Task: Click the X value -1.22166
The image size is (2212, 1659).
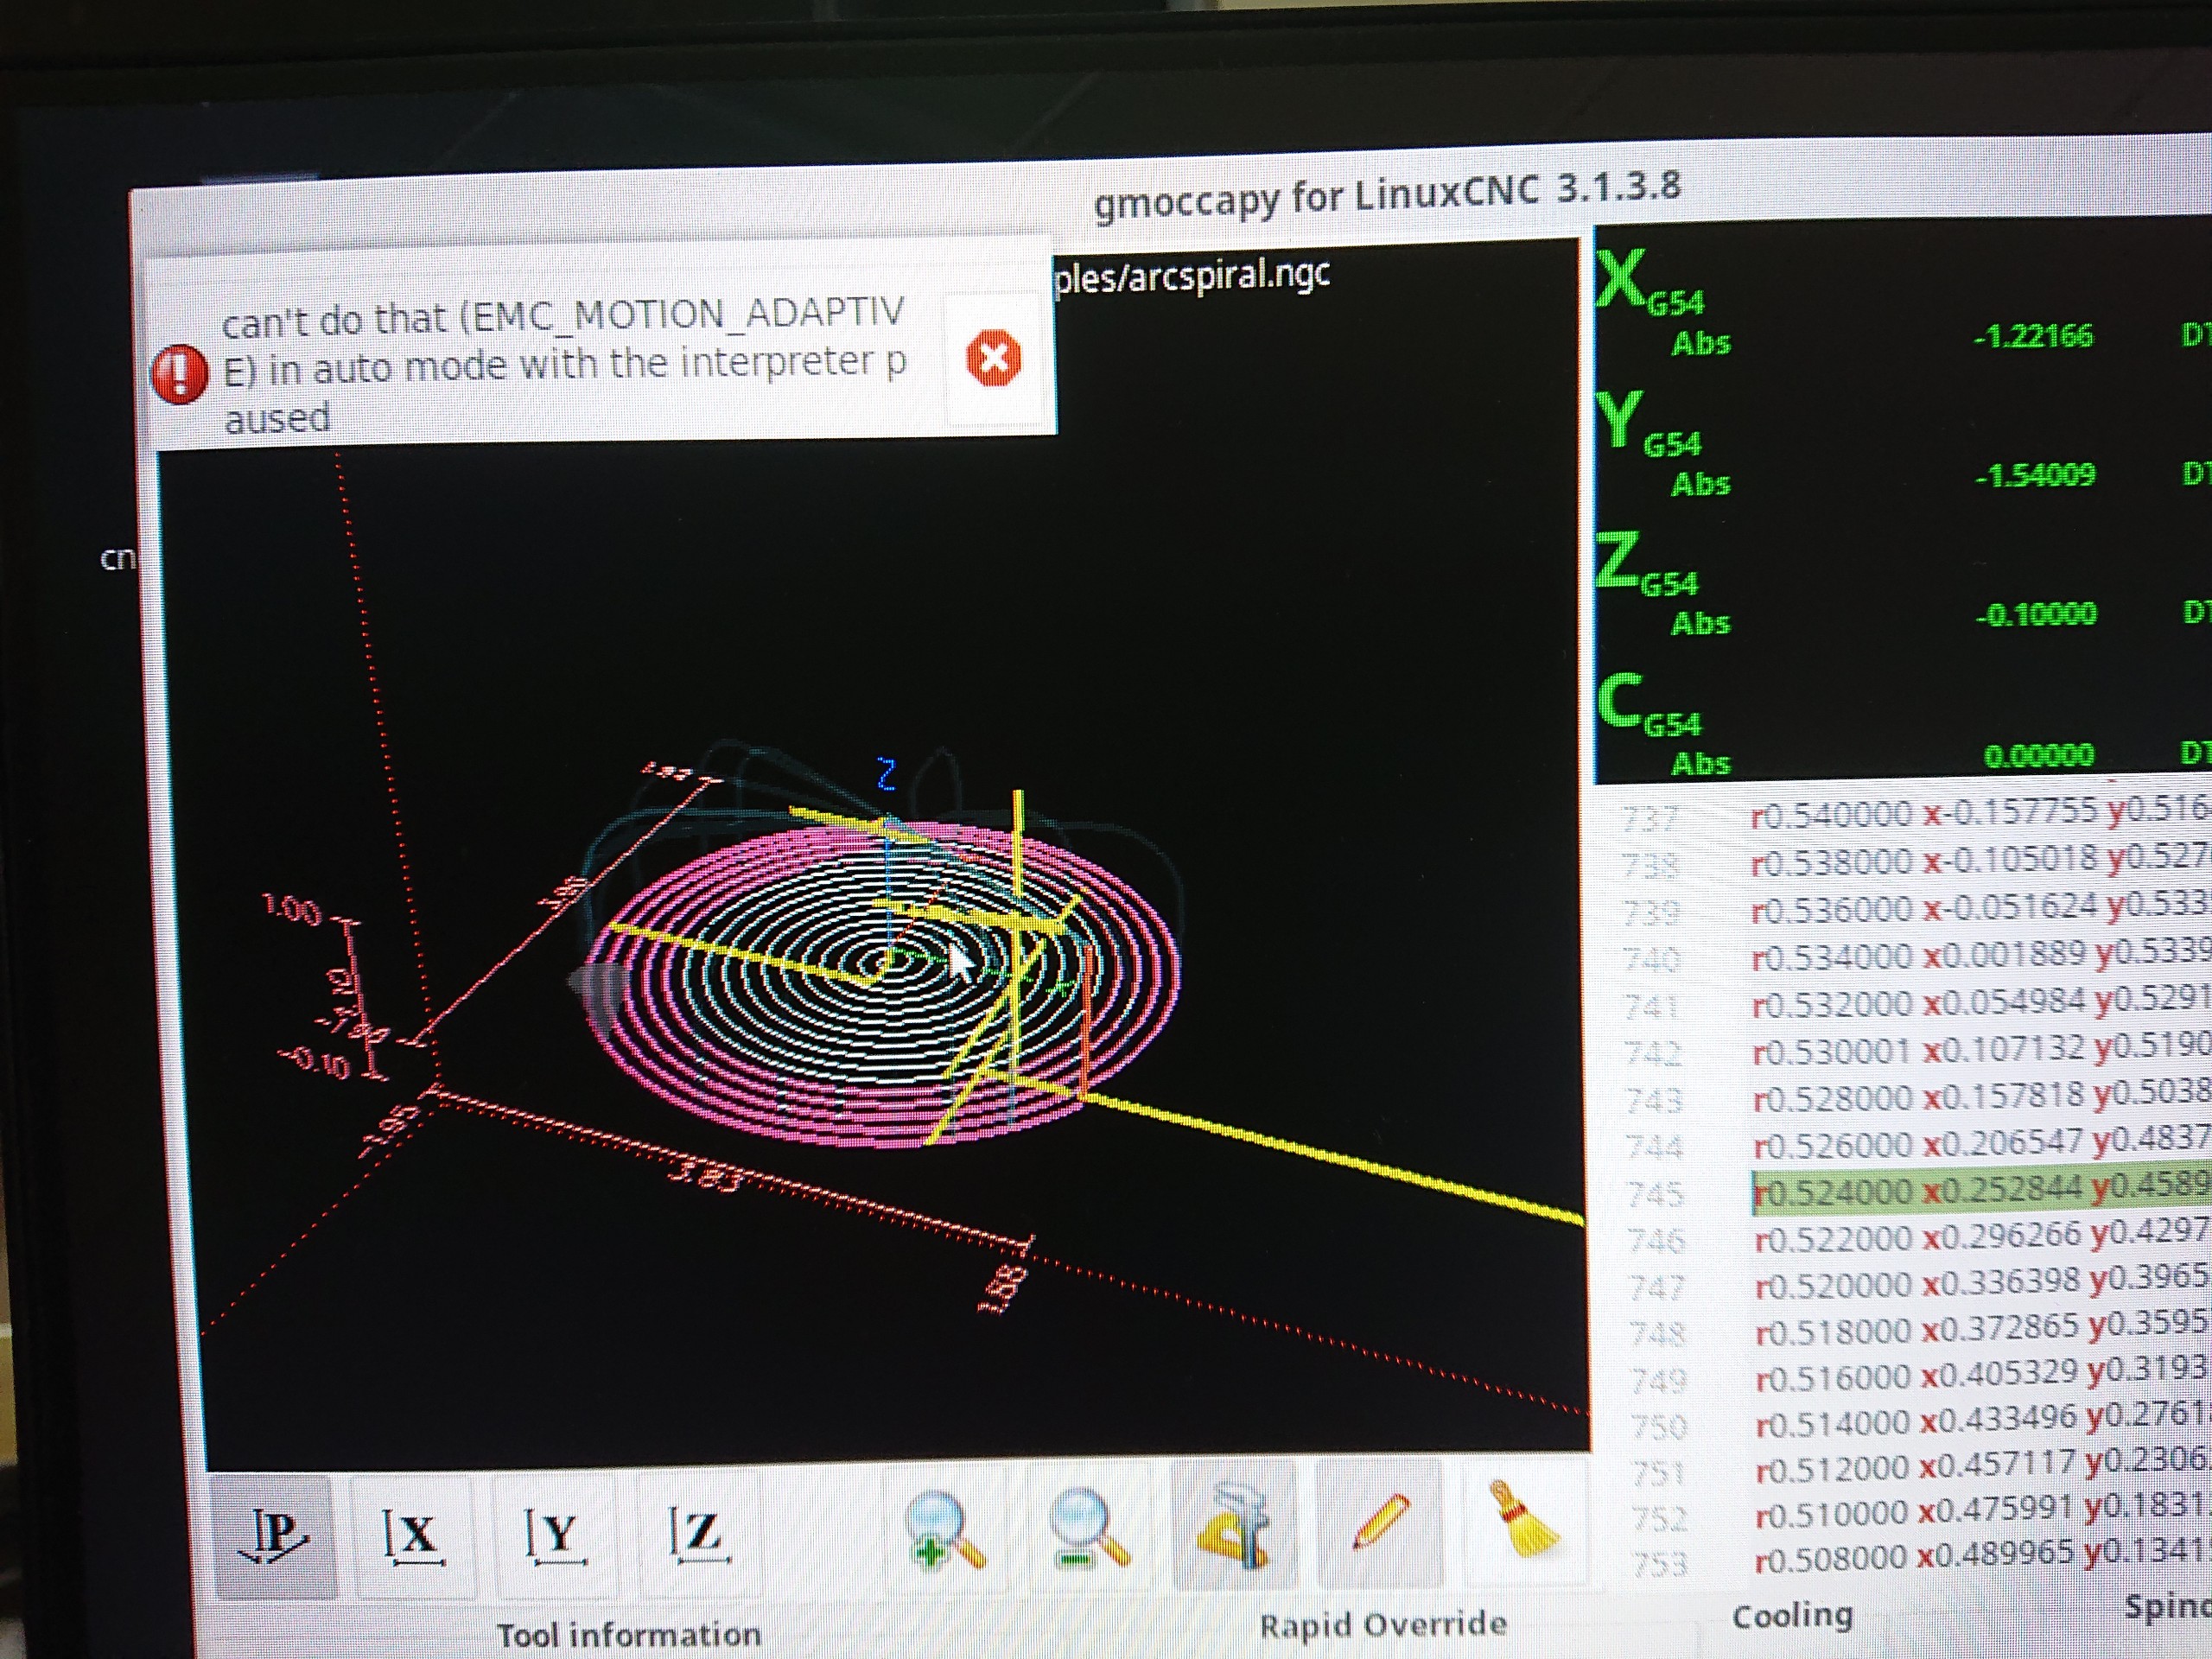Action: (x=2033, y=335)
